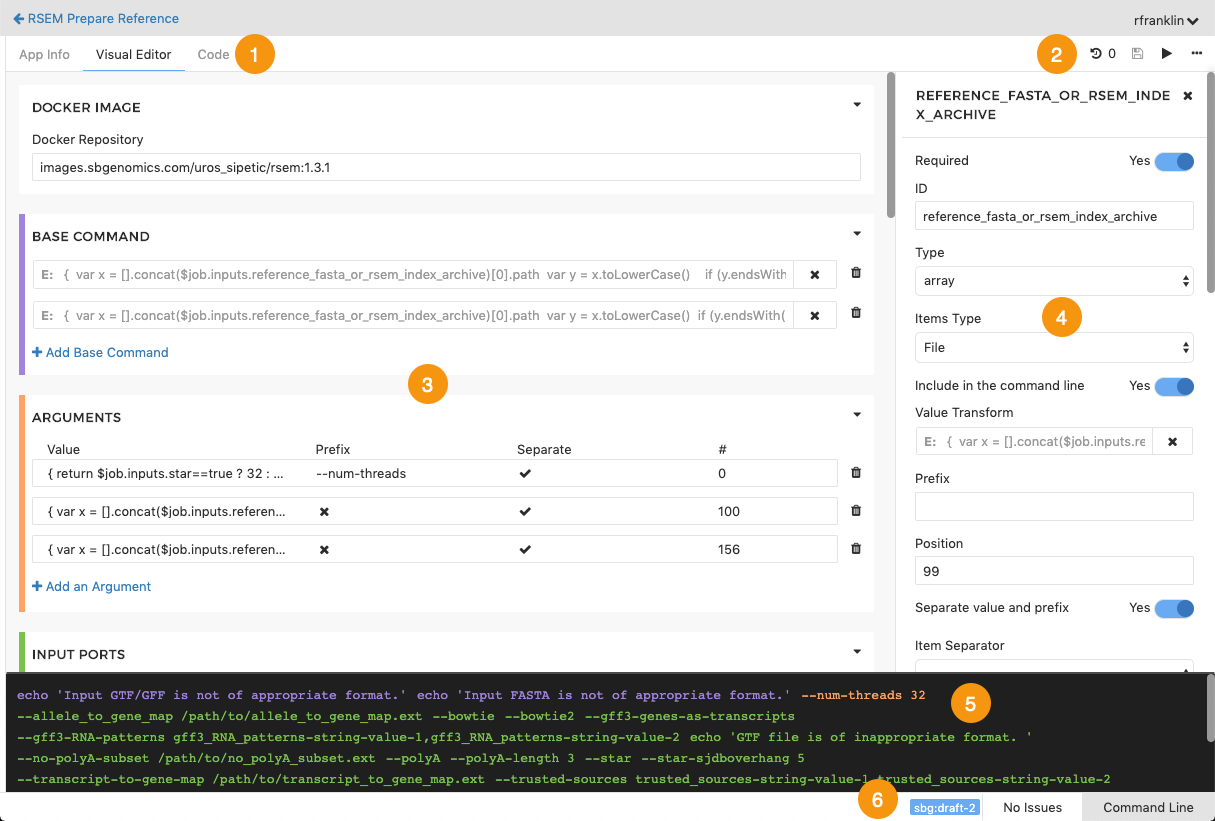Edit the Position field showing 99
The width and height of the screenshot is (1215, 821).
pyautogui.click(x=1054, y=571)
